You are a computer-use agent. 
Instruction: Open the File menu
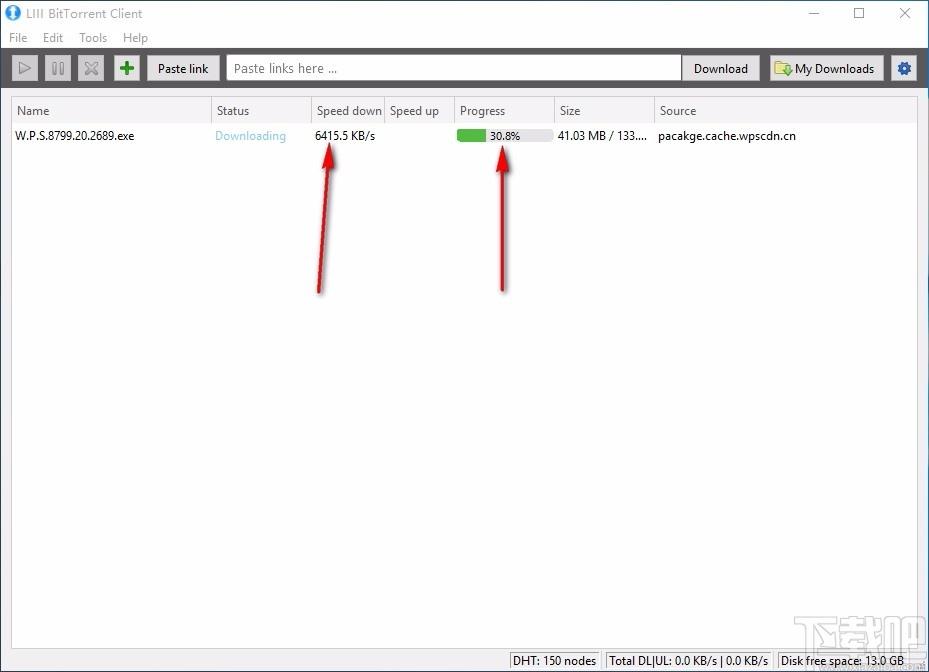click(x=18, y=37)
